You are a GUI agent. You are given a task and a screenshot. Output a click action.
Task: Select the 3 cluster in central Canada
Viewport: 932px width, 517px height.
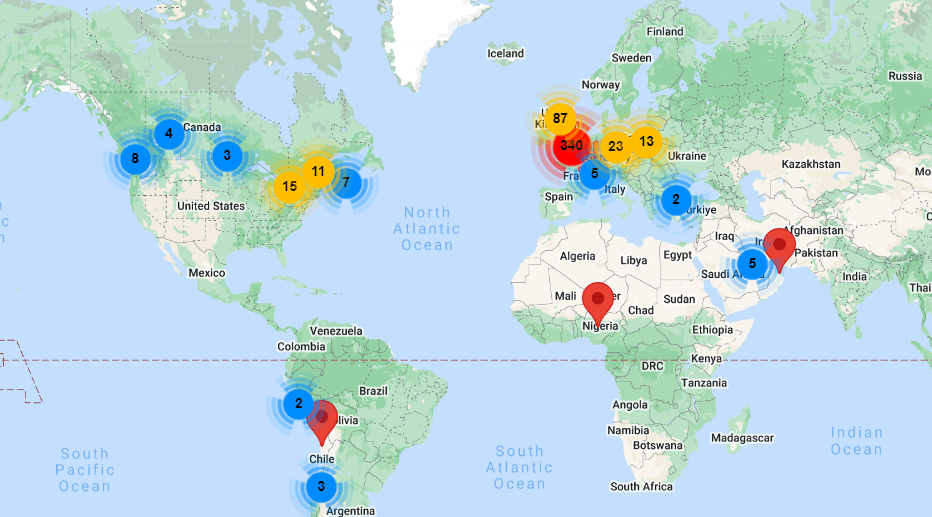pyautogui.click(x=227, y=155)
